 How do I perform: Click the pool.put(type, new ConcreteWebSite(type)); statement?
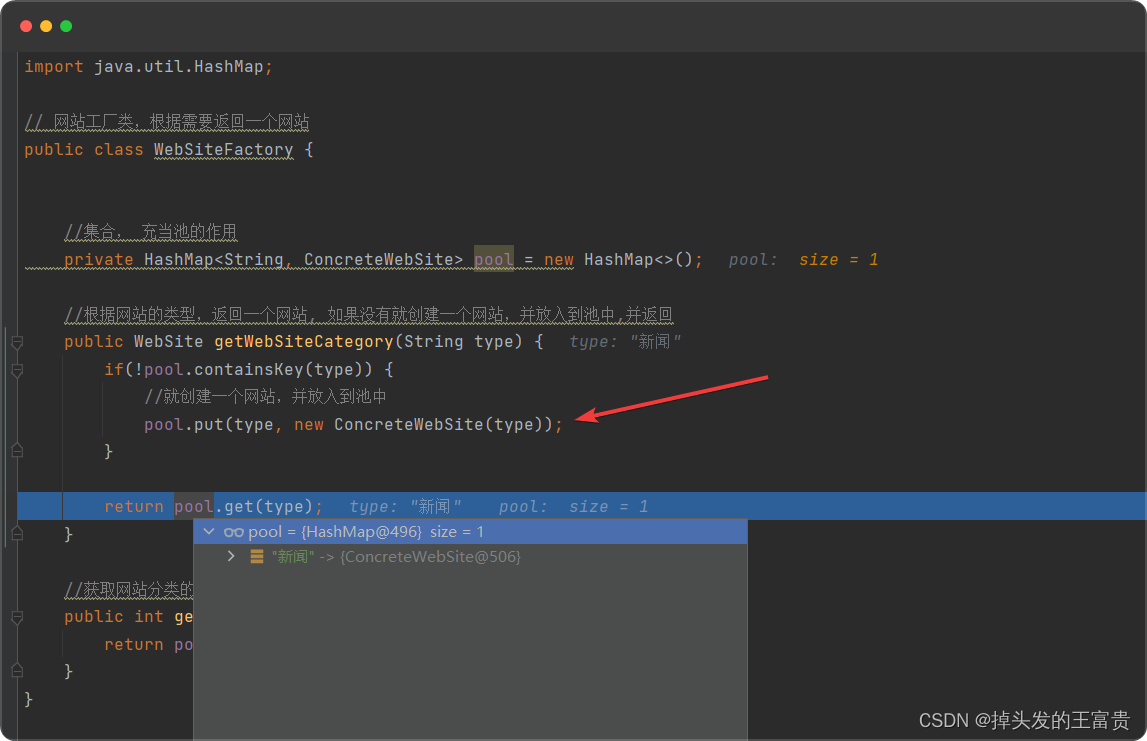(x=353, y=424)
